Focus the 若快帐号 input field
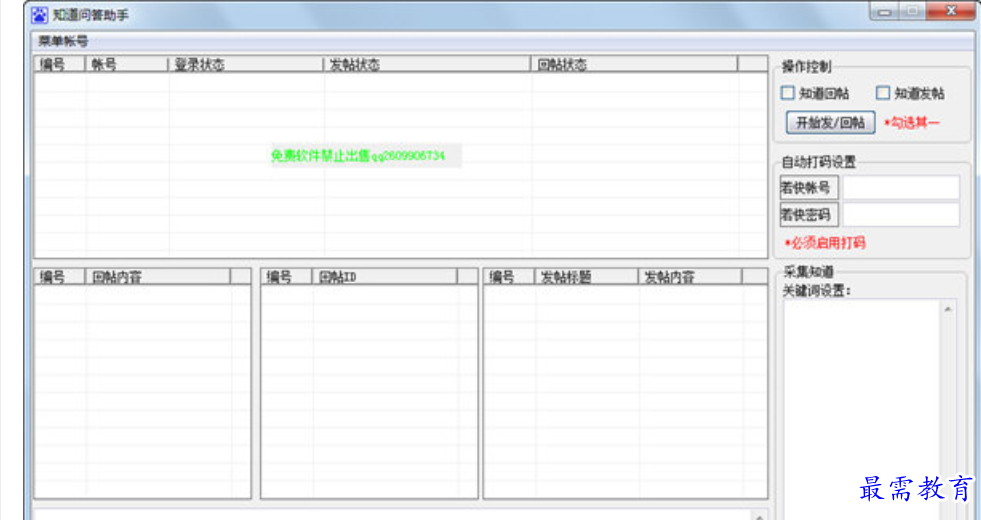The width and height of the screenshot is (981, 520). click(901, 187)
